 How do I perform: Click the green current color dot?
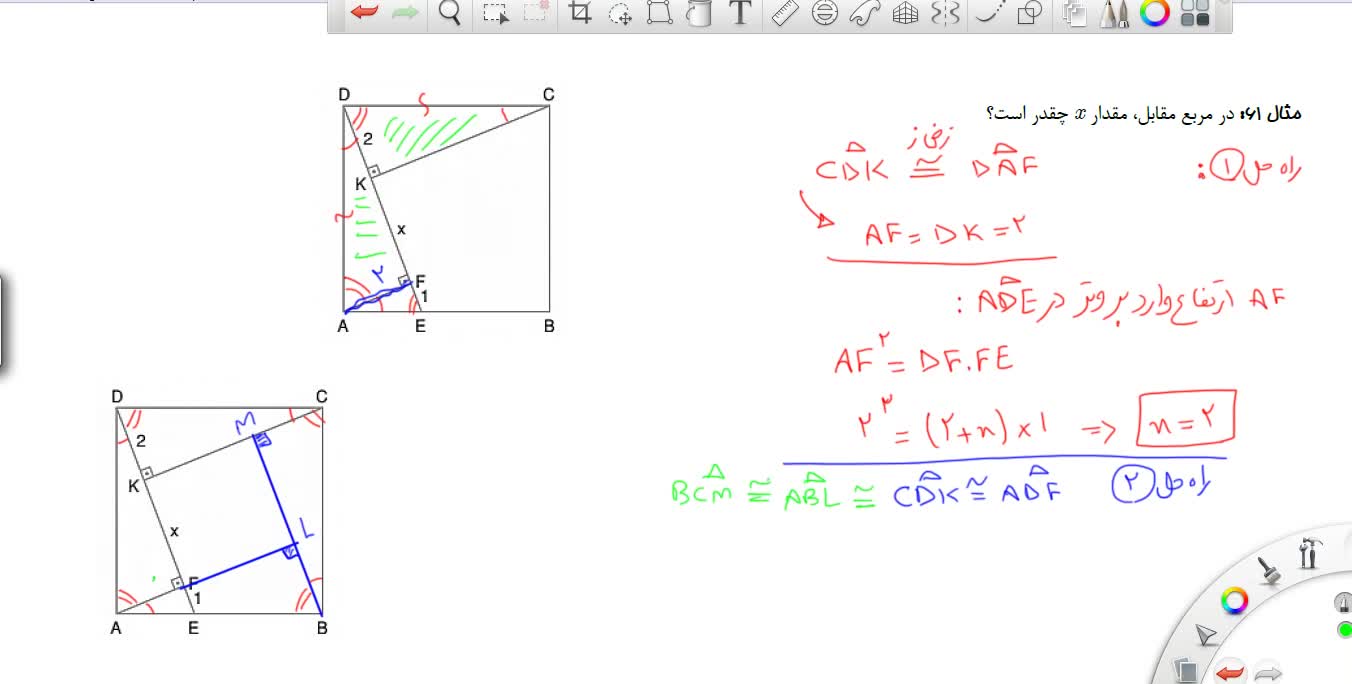[1344, 629]
